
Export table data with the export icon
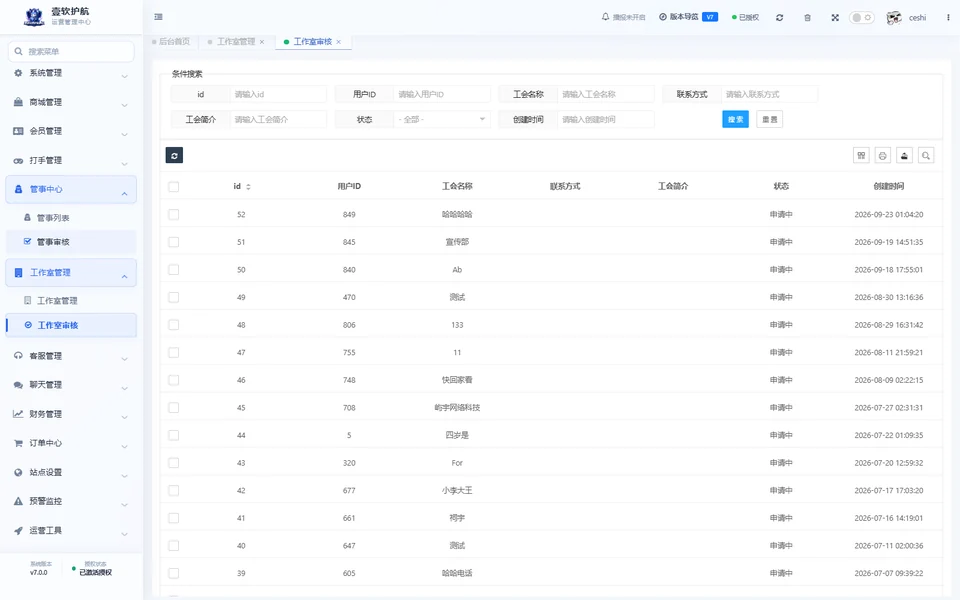click(904, 156)
